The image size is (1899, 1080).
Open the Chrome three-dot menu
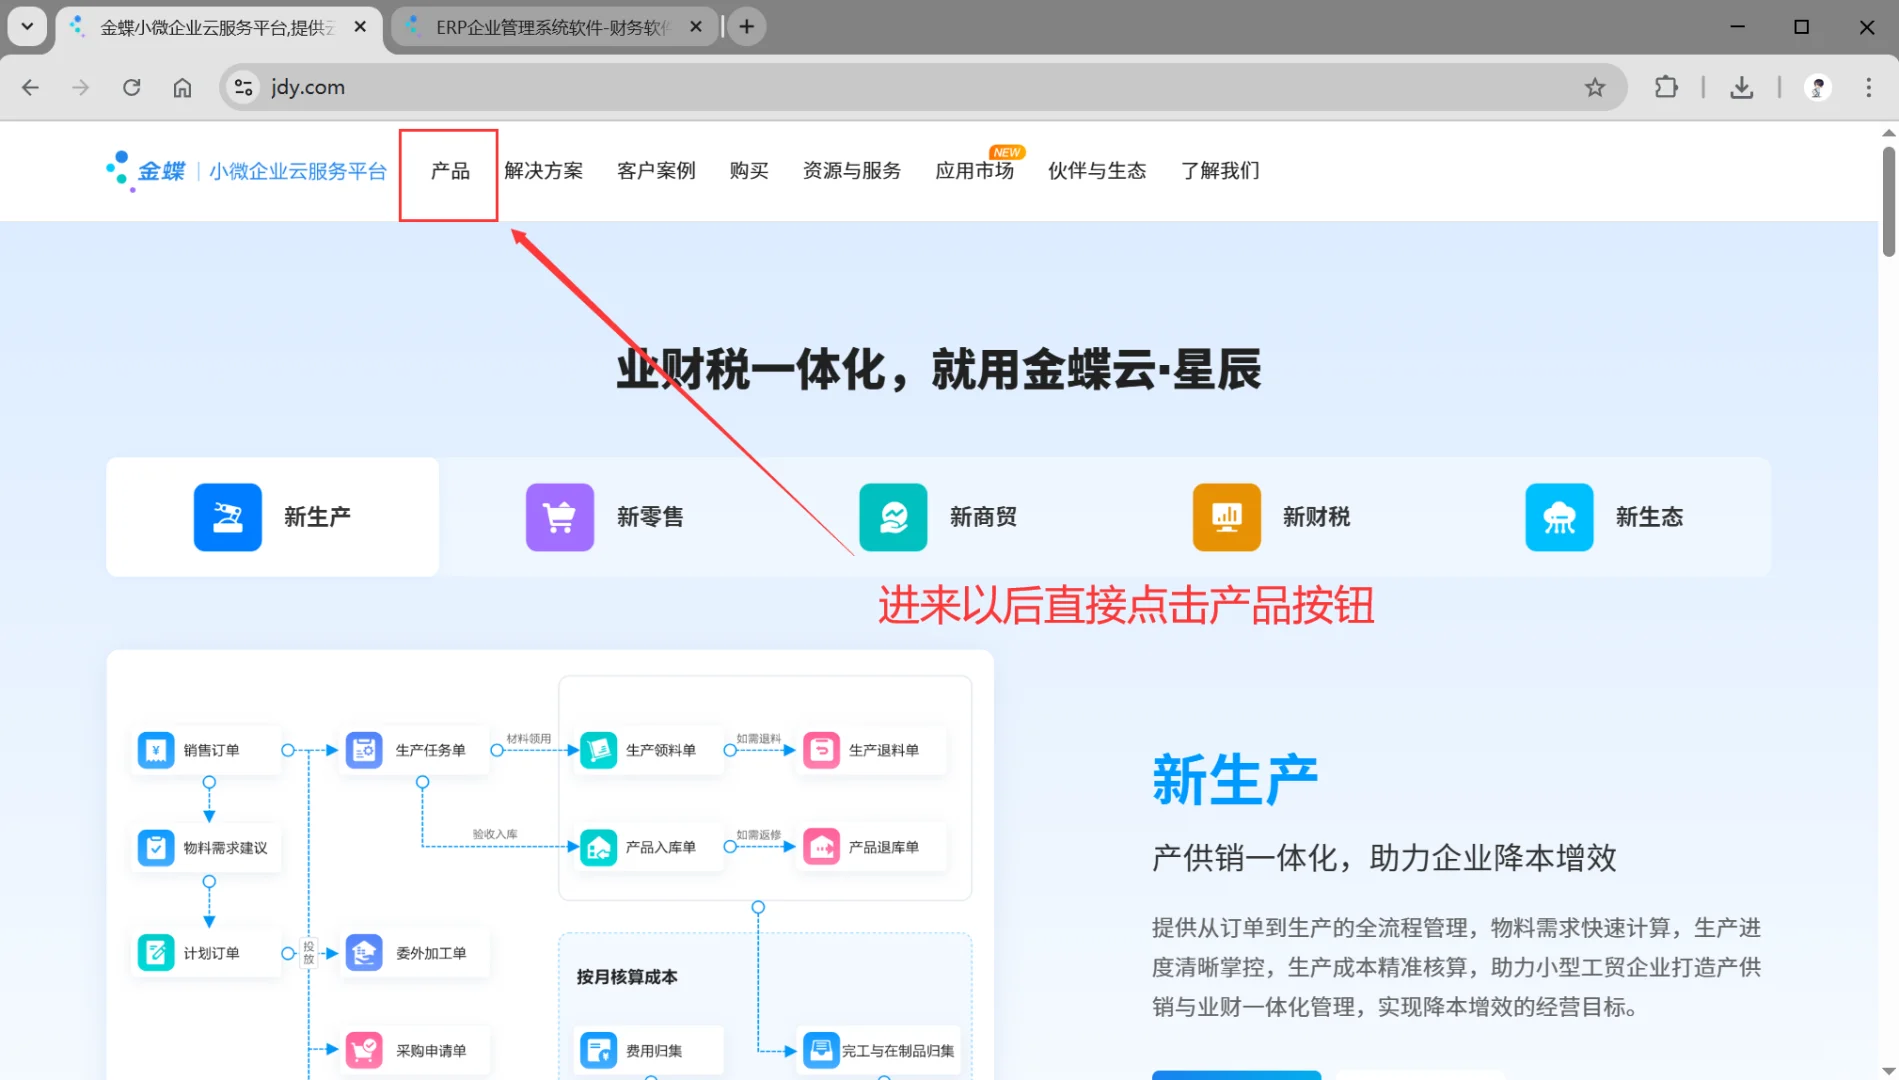click(1868, 87)
